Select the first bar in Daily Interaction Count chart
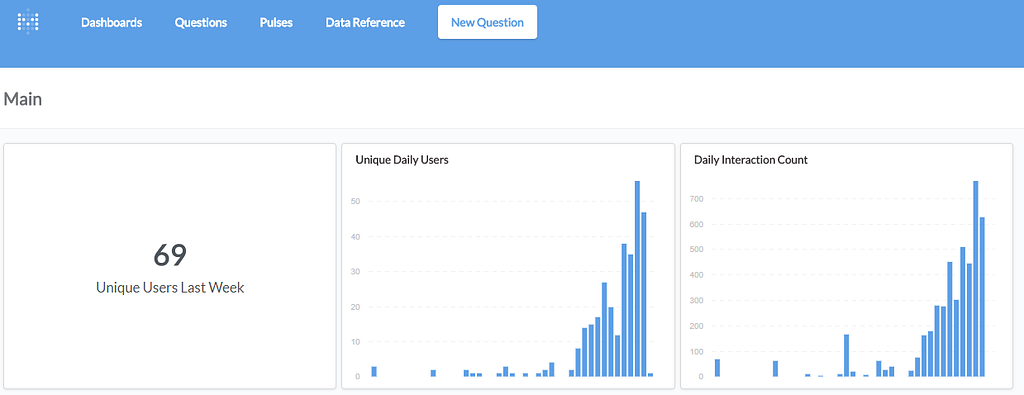1024x395 pixels. [x=717, y=368]
